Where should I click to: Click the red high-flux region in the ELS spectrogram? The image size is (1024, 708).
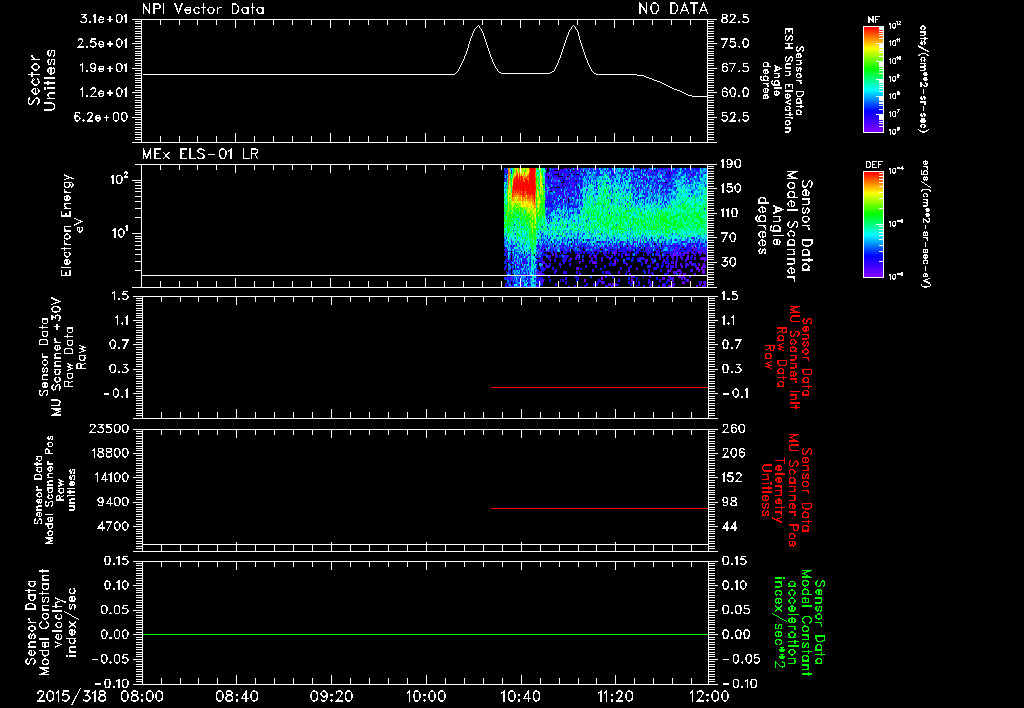click(524, 183)
